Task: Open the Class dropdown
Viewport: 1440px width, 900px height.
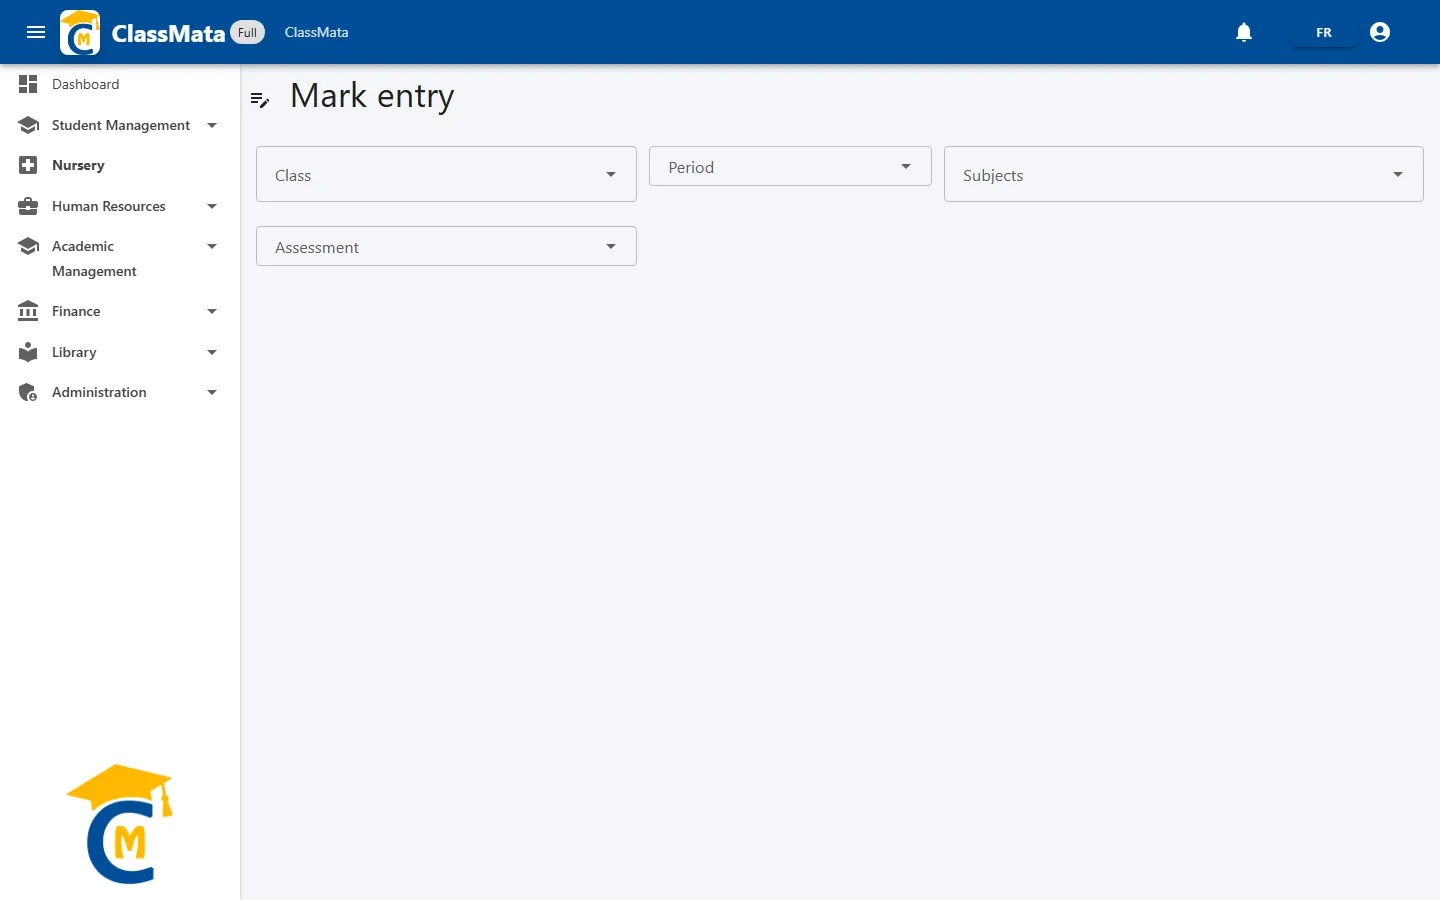Action: (446, 174)
